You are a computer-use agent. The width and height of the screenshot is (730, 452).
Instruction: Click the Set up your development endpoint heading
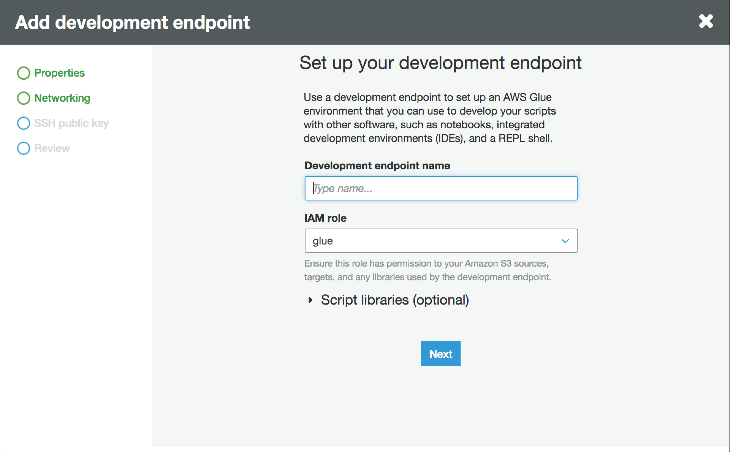coord(440,63)
